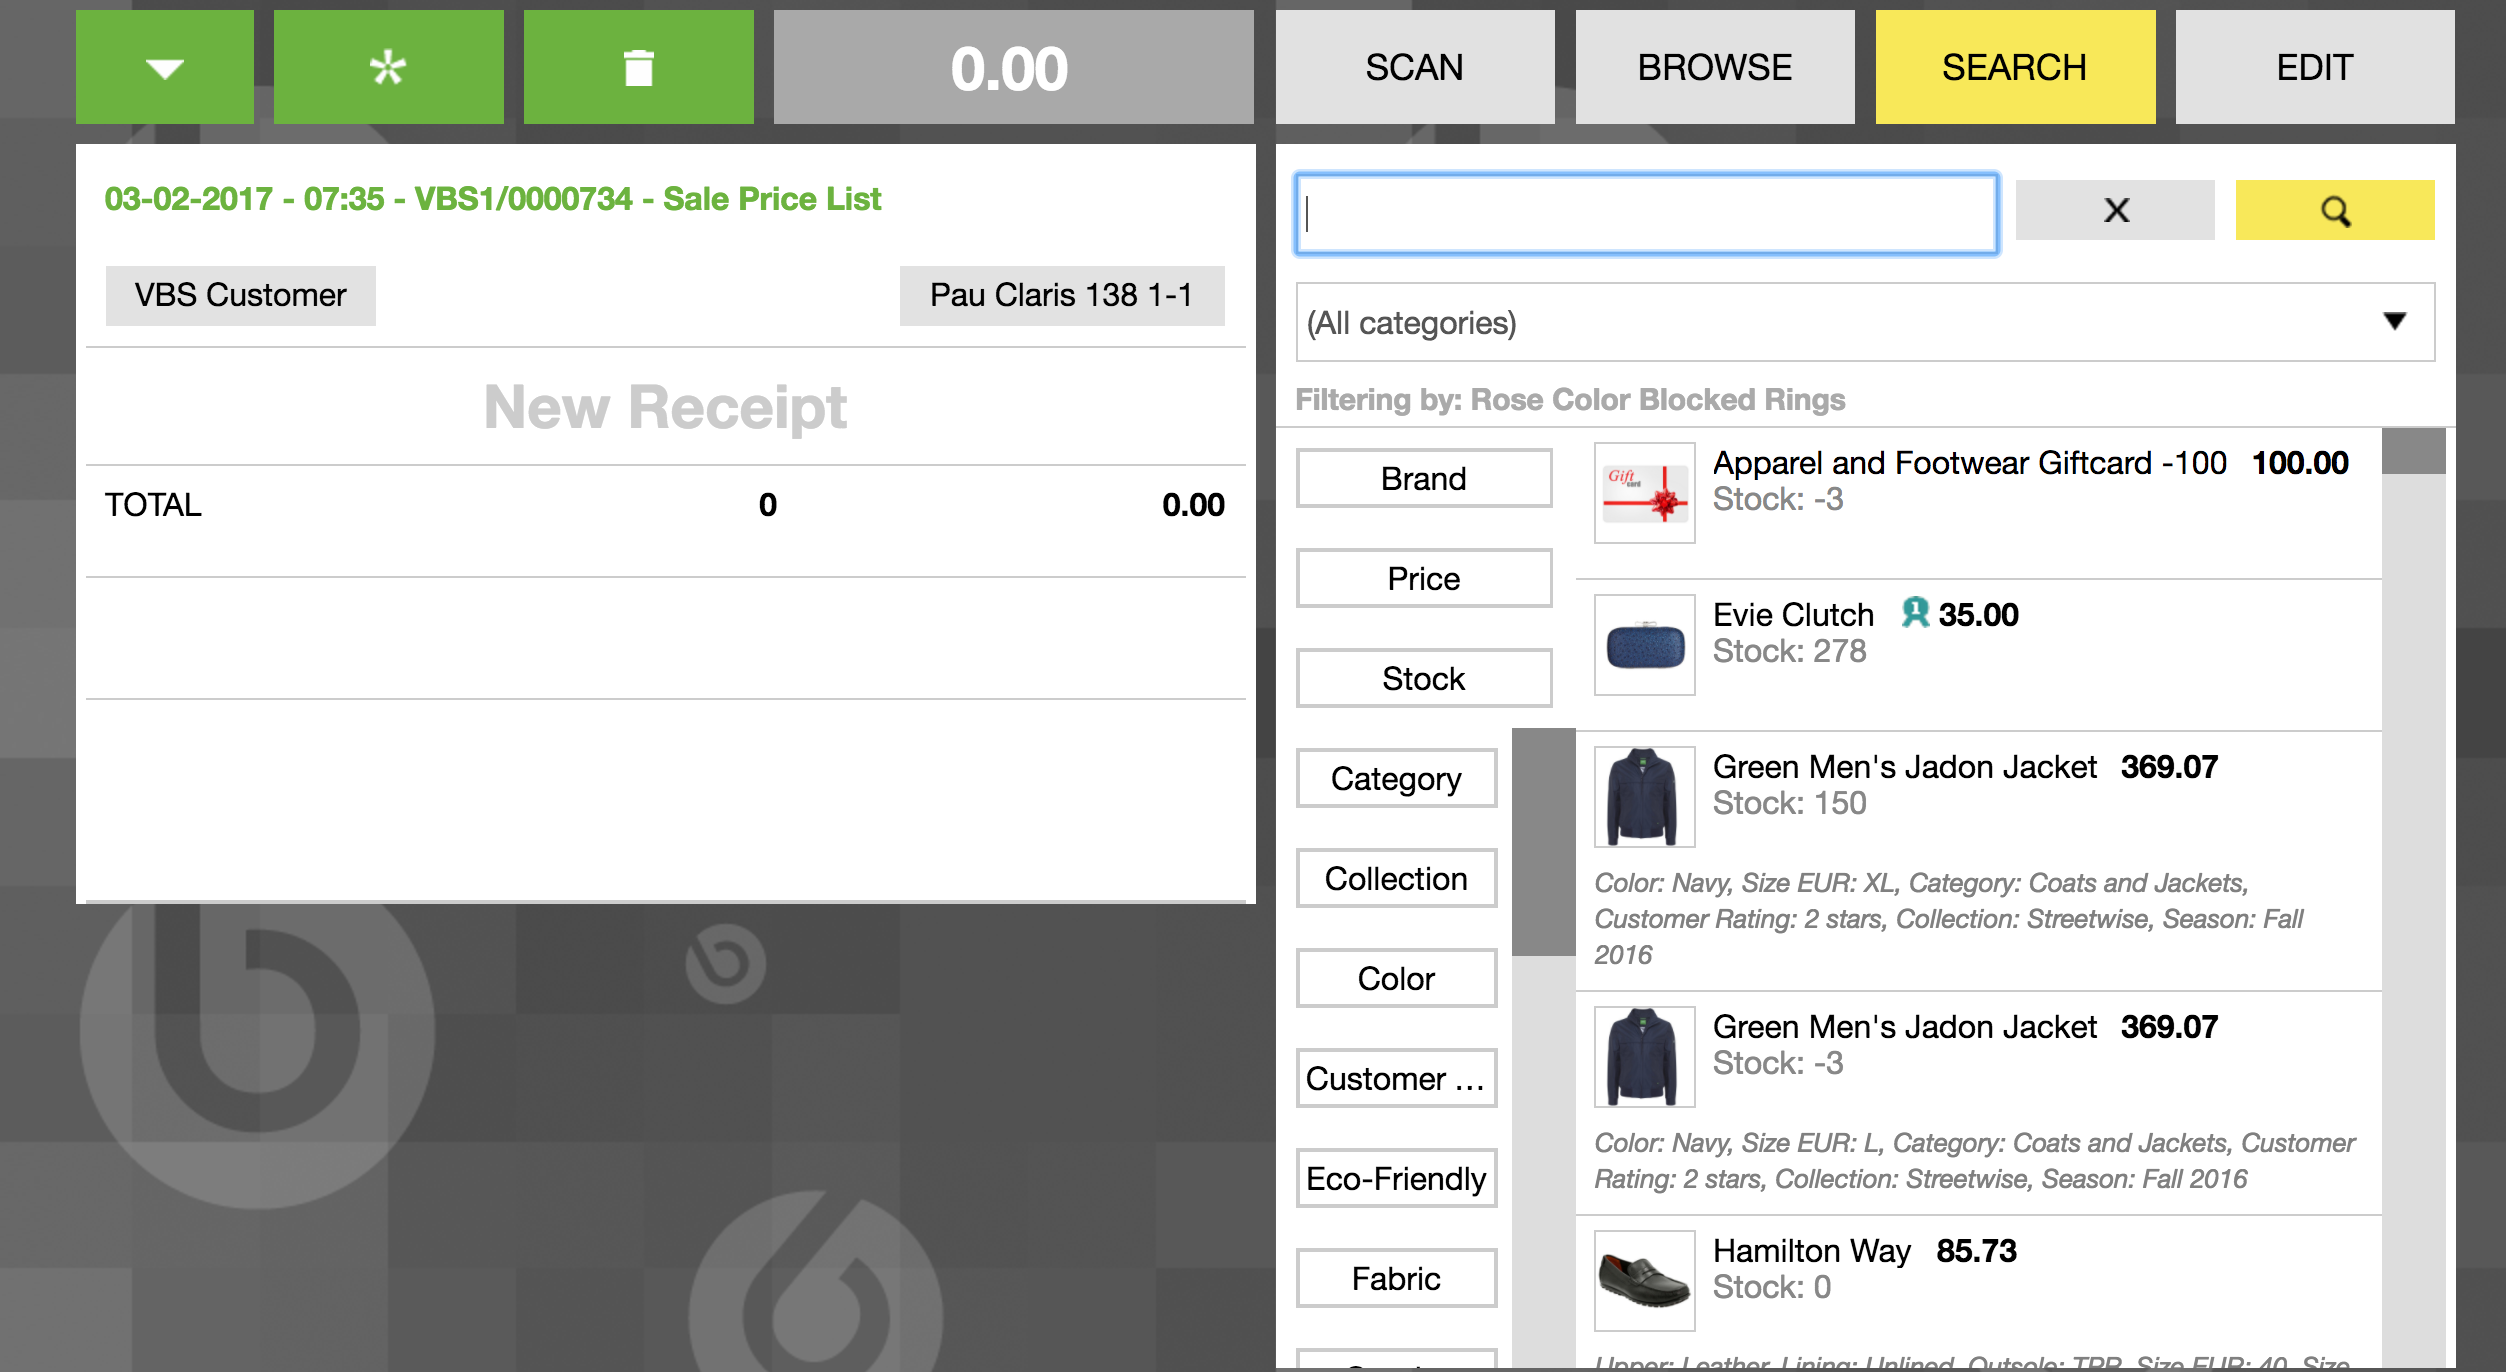Click the Apparel Giftcard product thumbnail

[1644, 493]
